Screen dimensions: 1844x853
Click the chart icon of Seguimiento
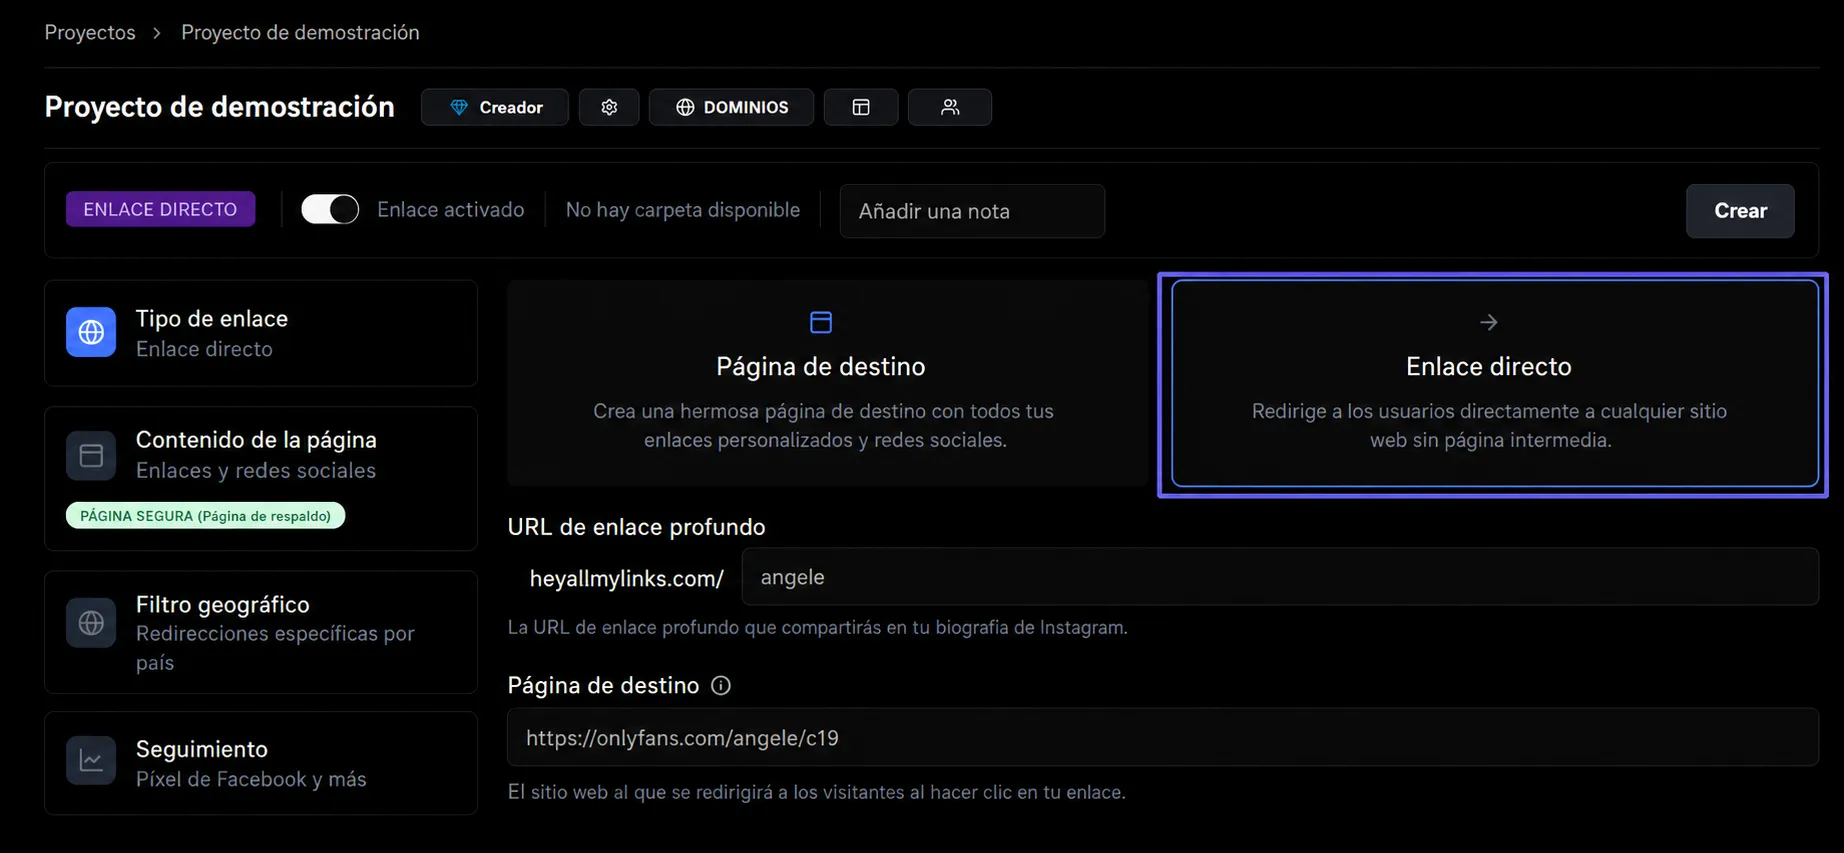[91, 761]
